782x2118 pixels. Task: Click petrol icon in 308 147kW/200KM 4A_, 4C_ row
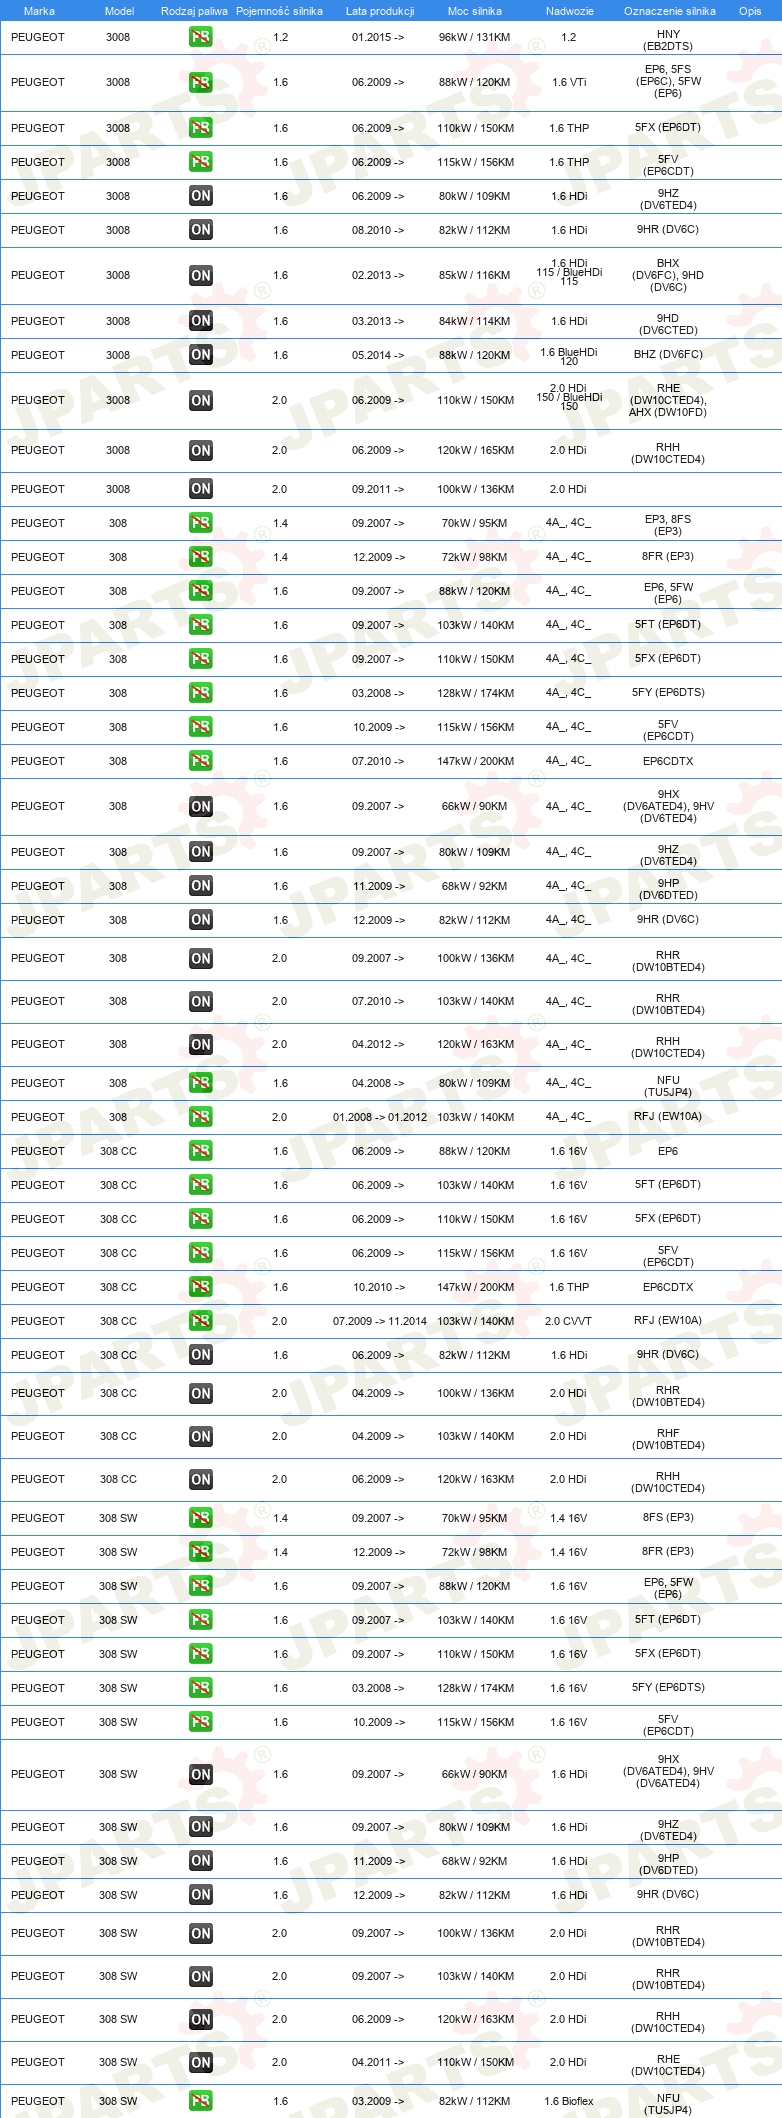pos(200,761)
